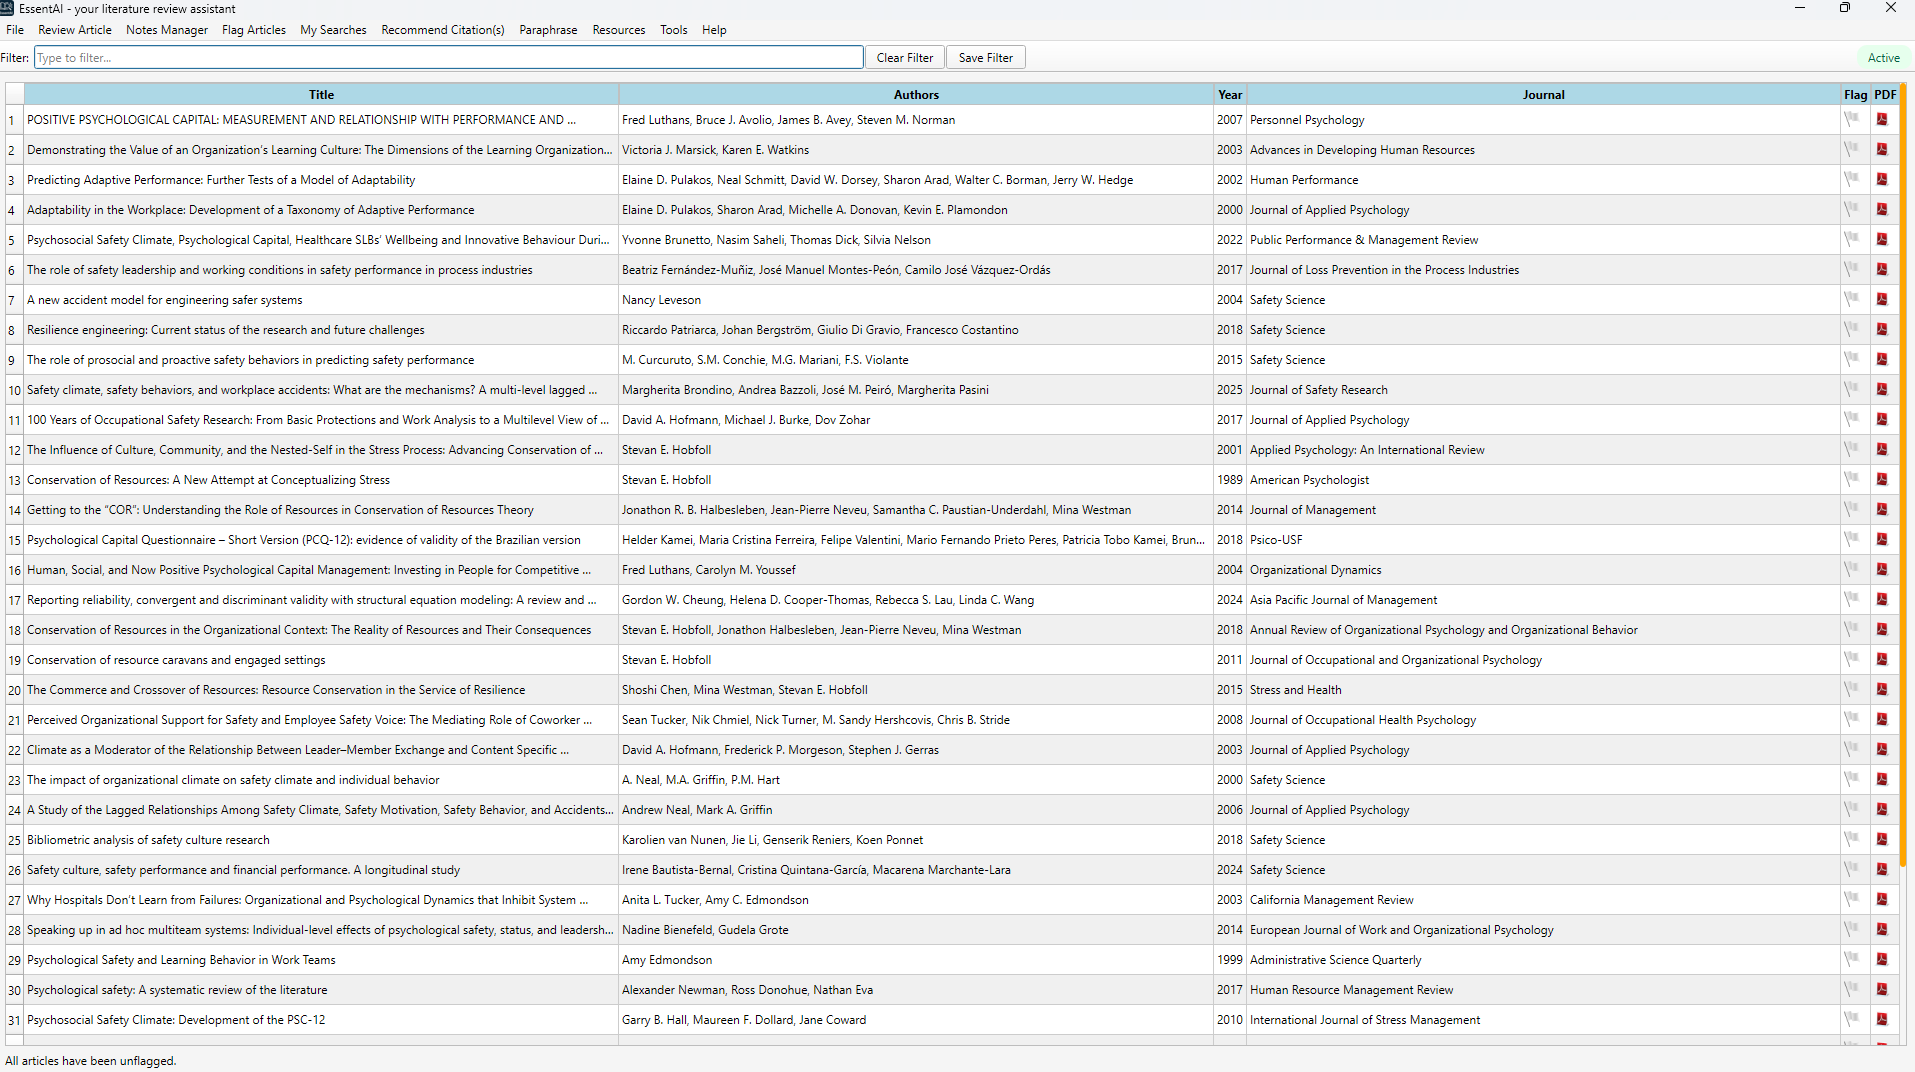Open the PDF for 'Psychological Safety and Learning Behavior in Work Teams'
The width and height of the screenshot is (1915, 1072).
tap(1883, 959)
